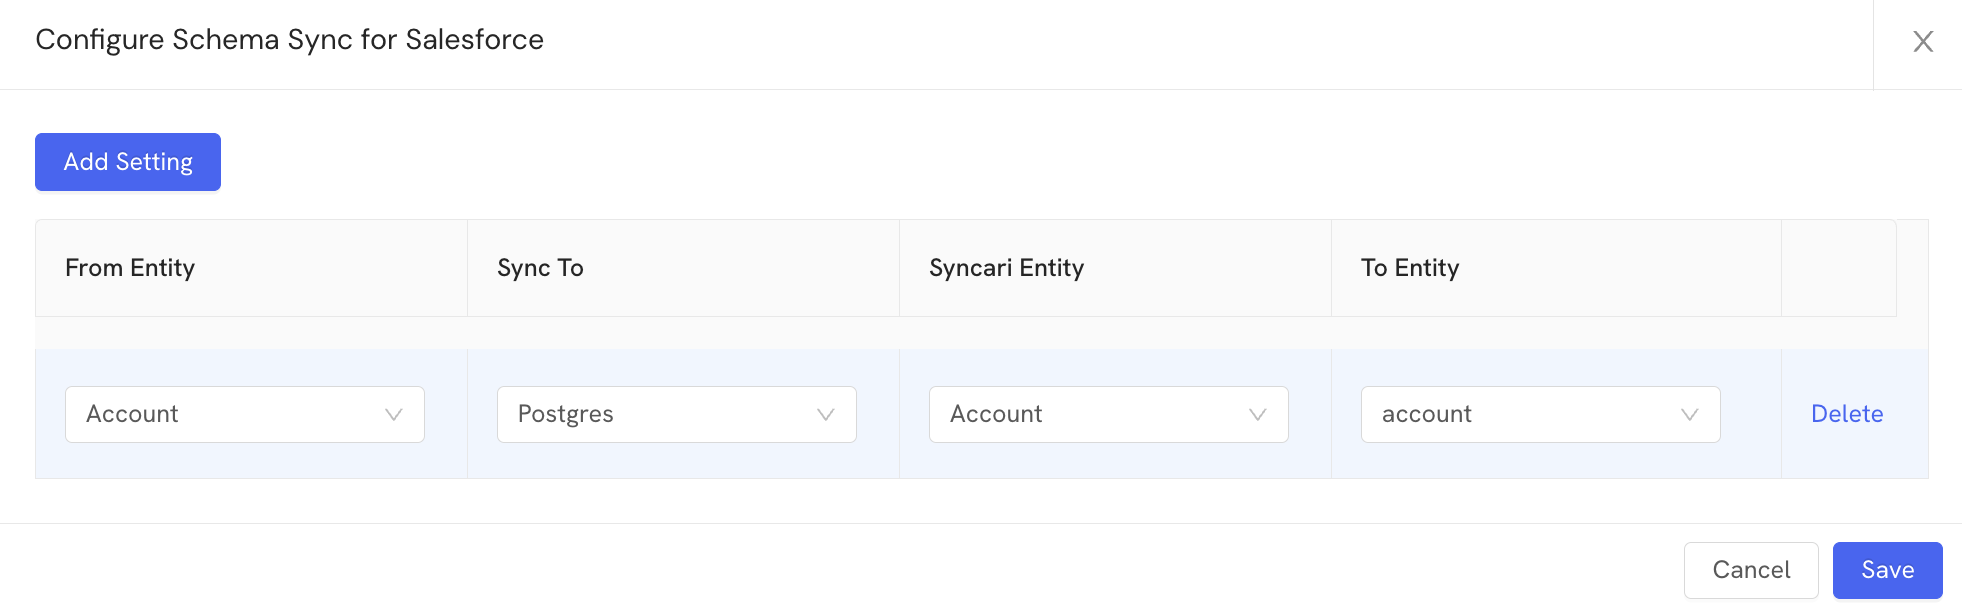
Task: Open the Syncari Entity Account dropdown
Action: click(x=1109, y=414)
